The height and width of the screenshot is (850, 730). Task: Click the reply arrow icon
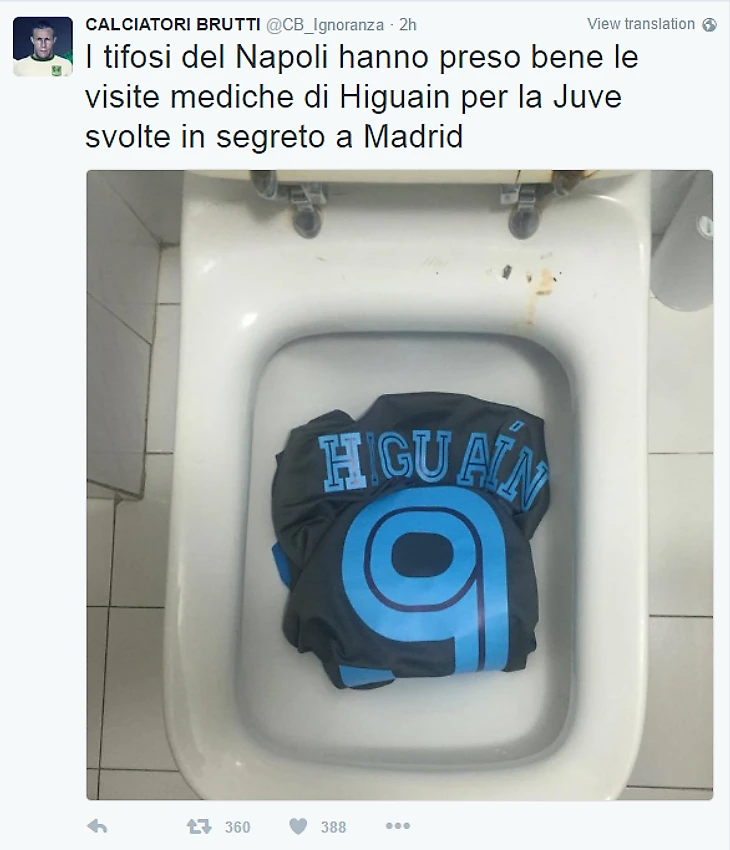[x=98, y=827]
